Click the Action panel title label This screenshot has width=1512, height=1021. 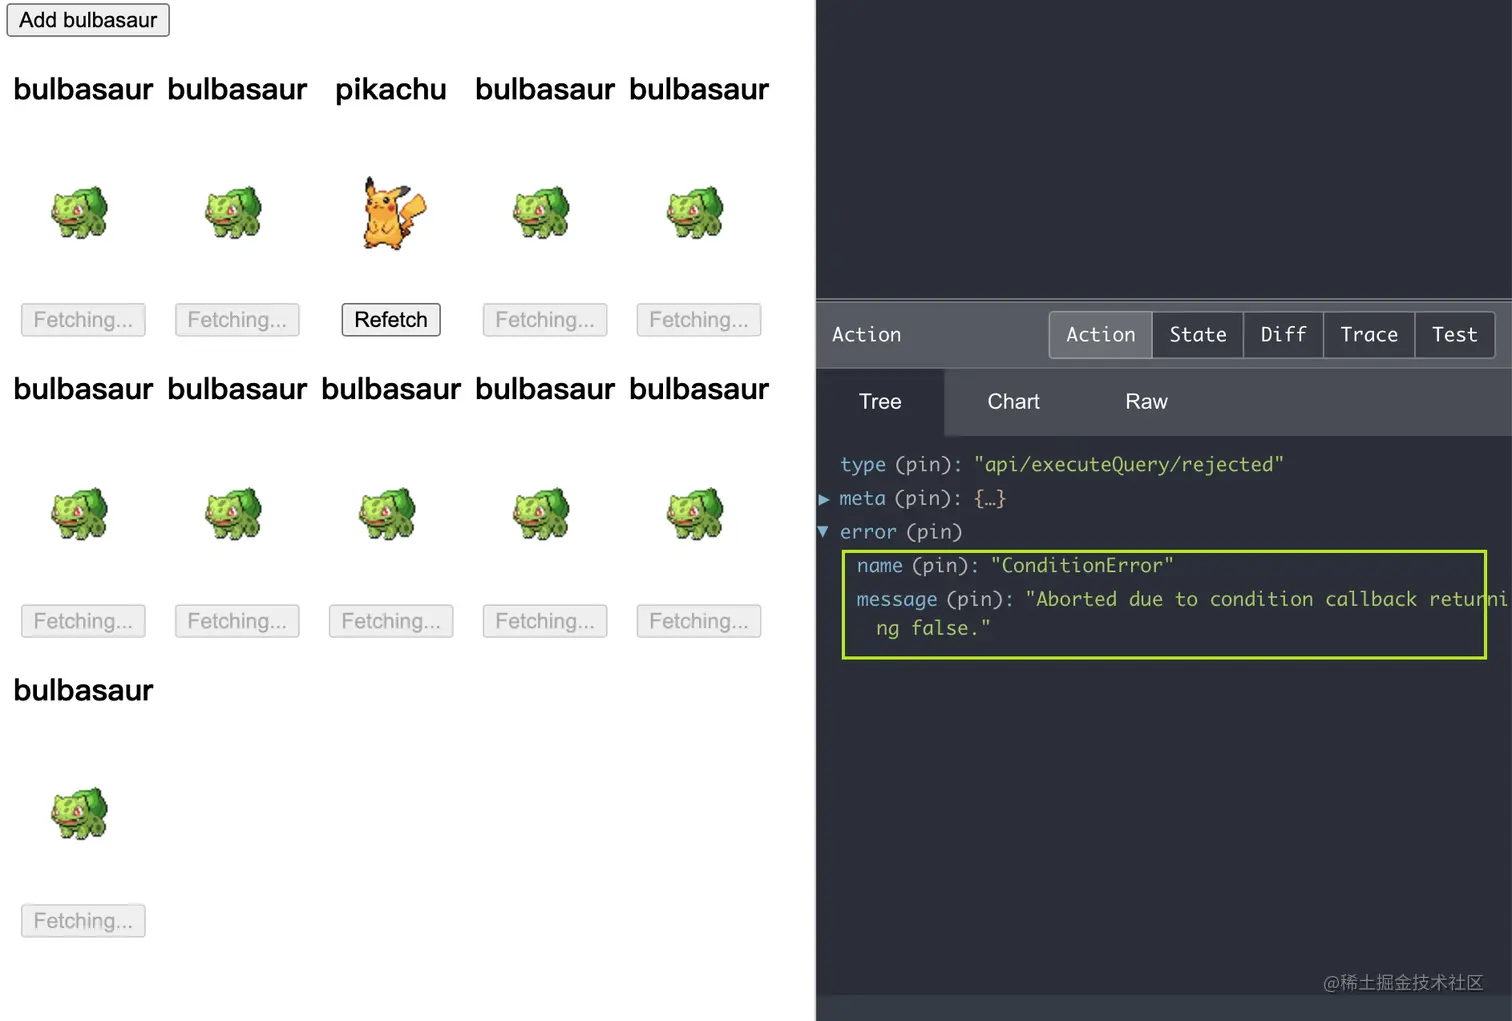tap(866, 335)
